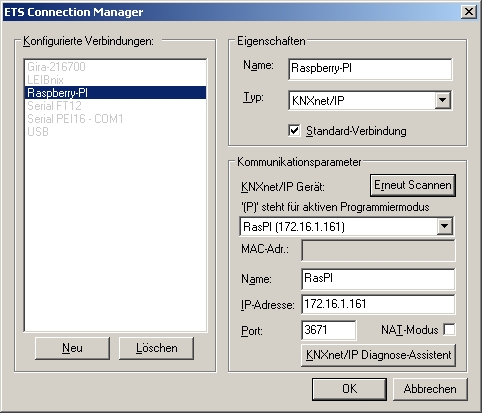Click the Löschen button
This screenshot has width=482, height=413.
point(156,348)
